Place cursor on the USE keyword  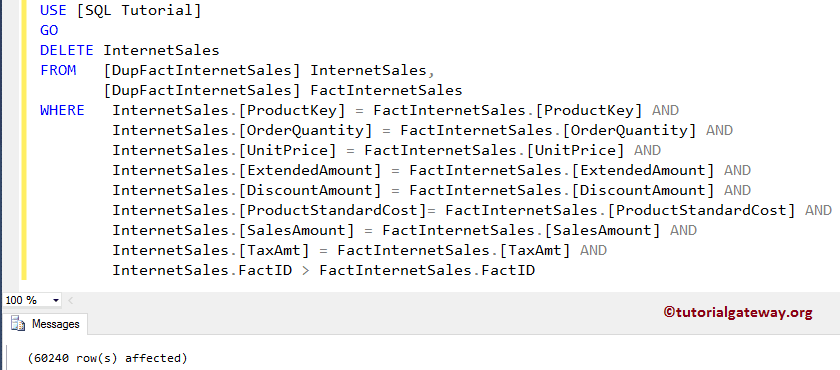pyautogui.click(x=54, y=10)
